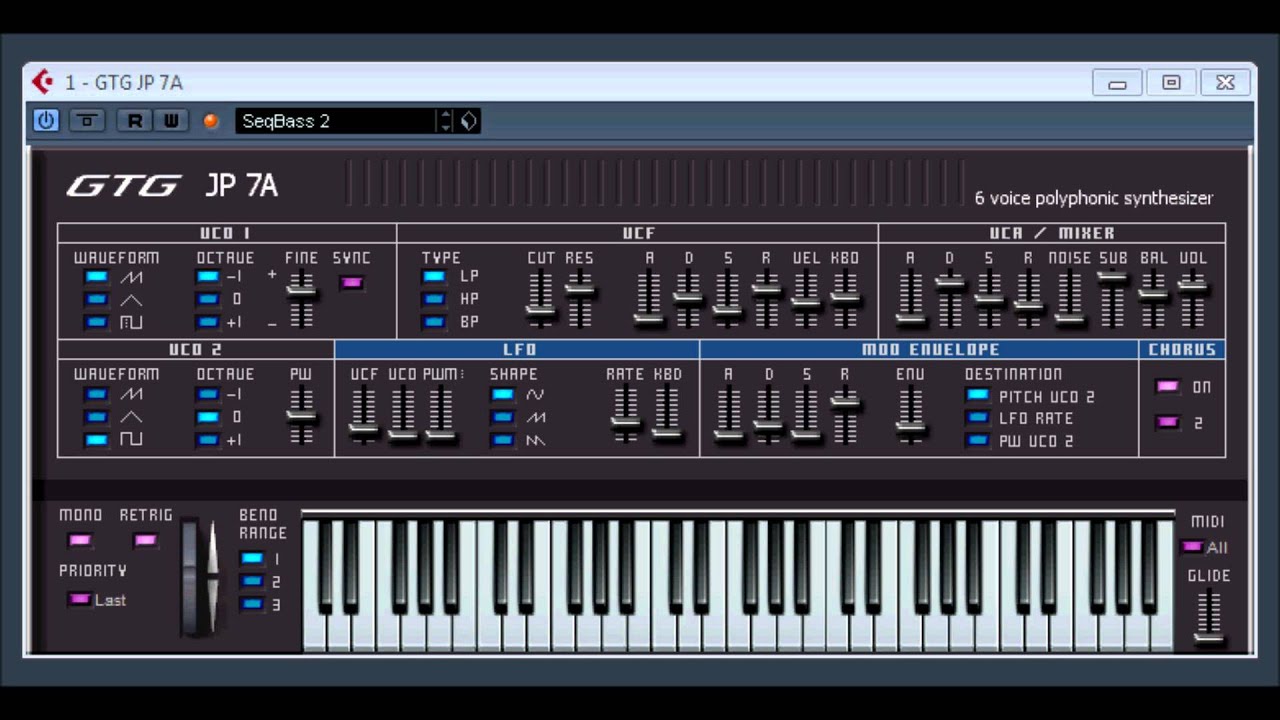Maximize the GTG JP 7A window

1171,83
